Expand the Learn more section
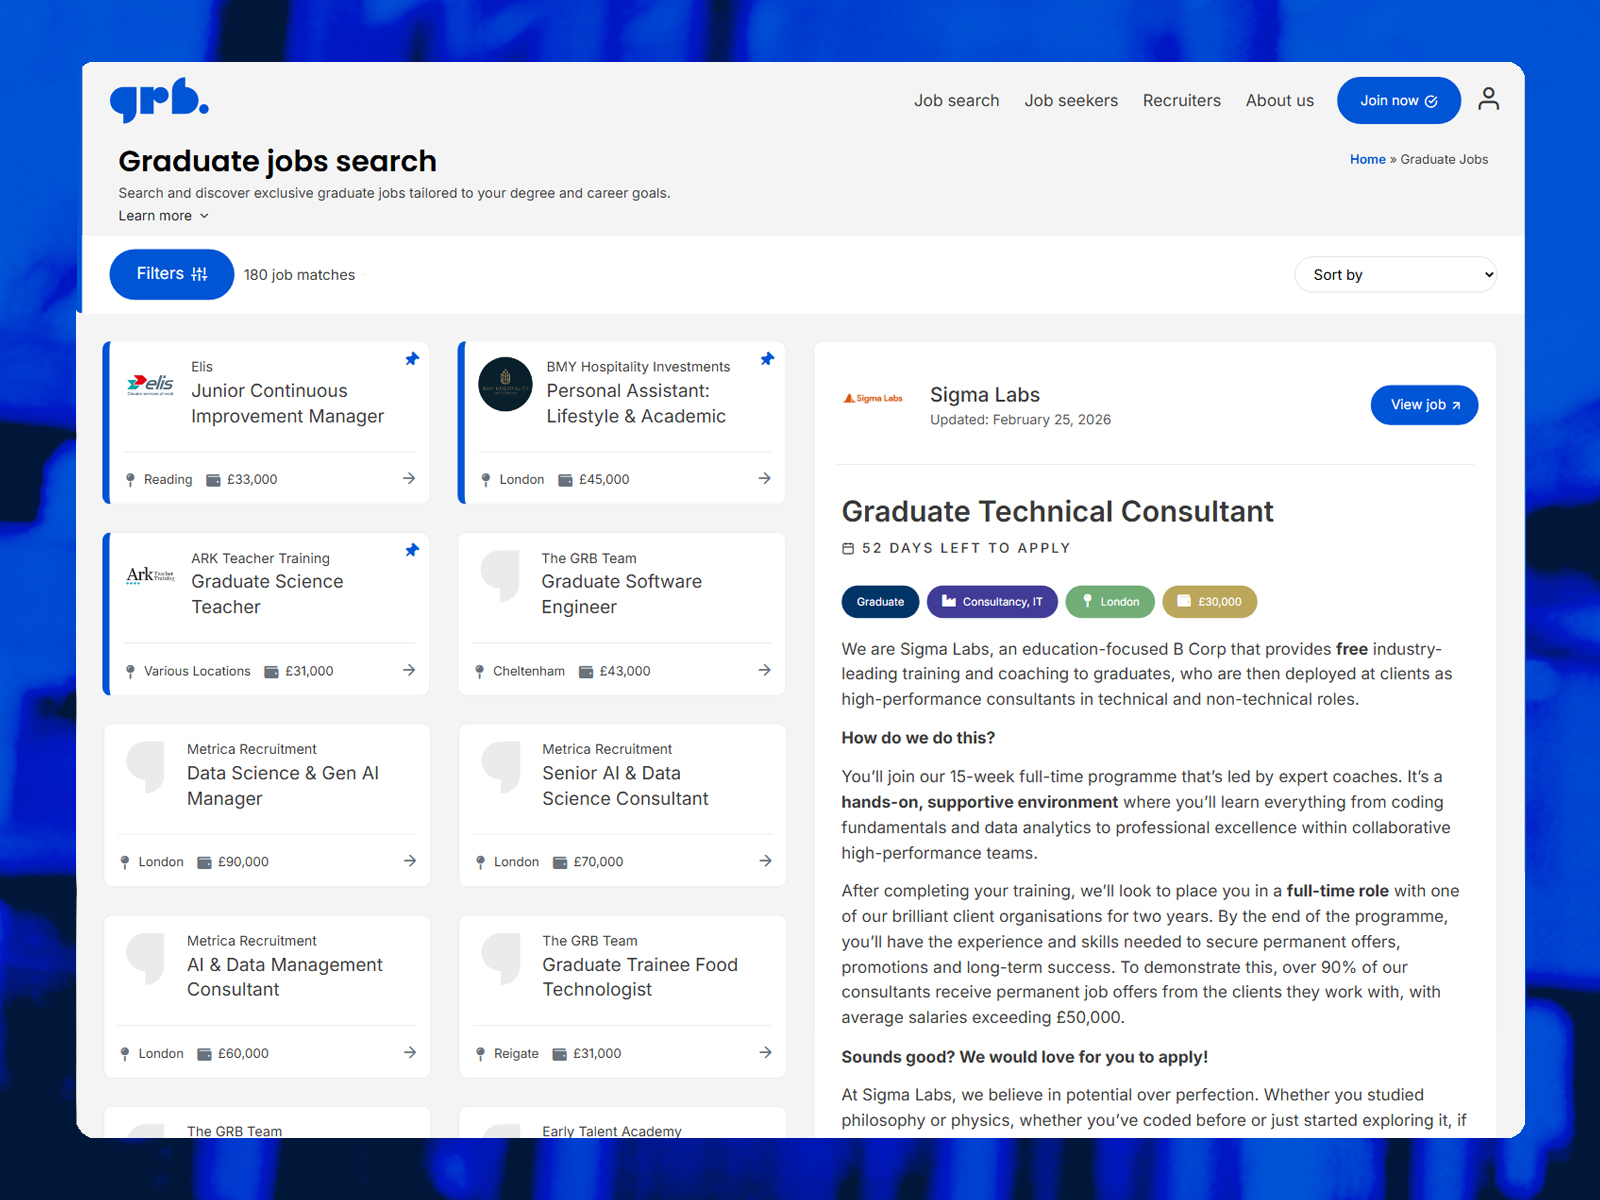This screenshot has height=1200, width=1600. pos(163,216)
